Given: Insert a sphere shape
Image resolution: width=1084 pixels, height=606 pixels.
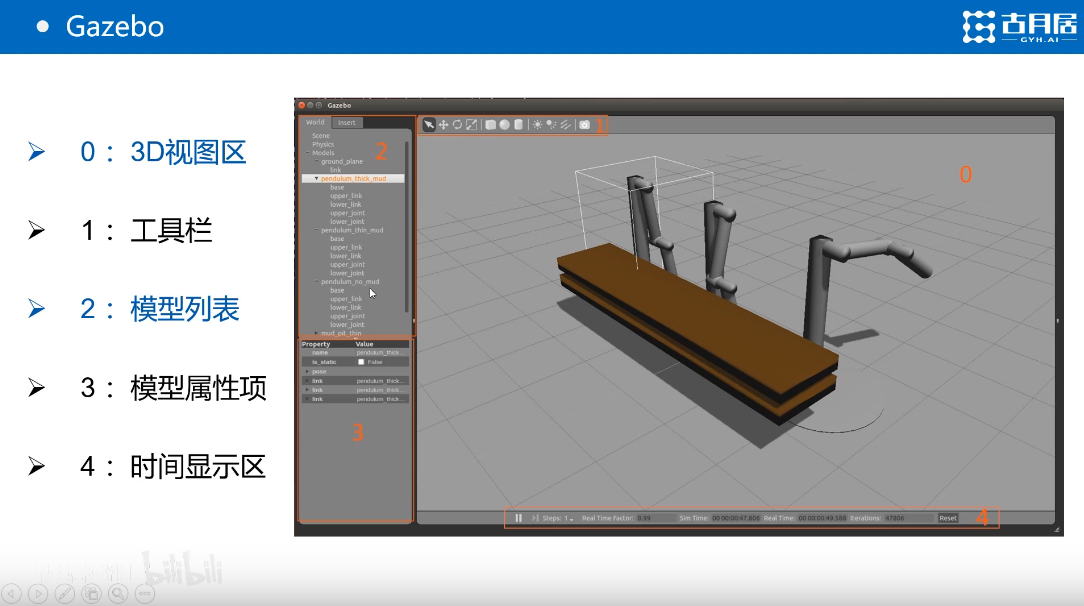Looking at the screenshot, I should tap(505, 124).
